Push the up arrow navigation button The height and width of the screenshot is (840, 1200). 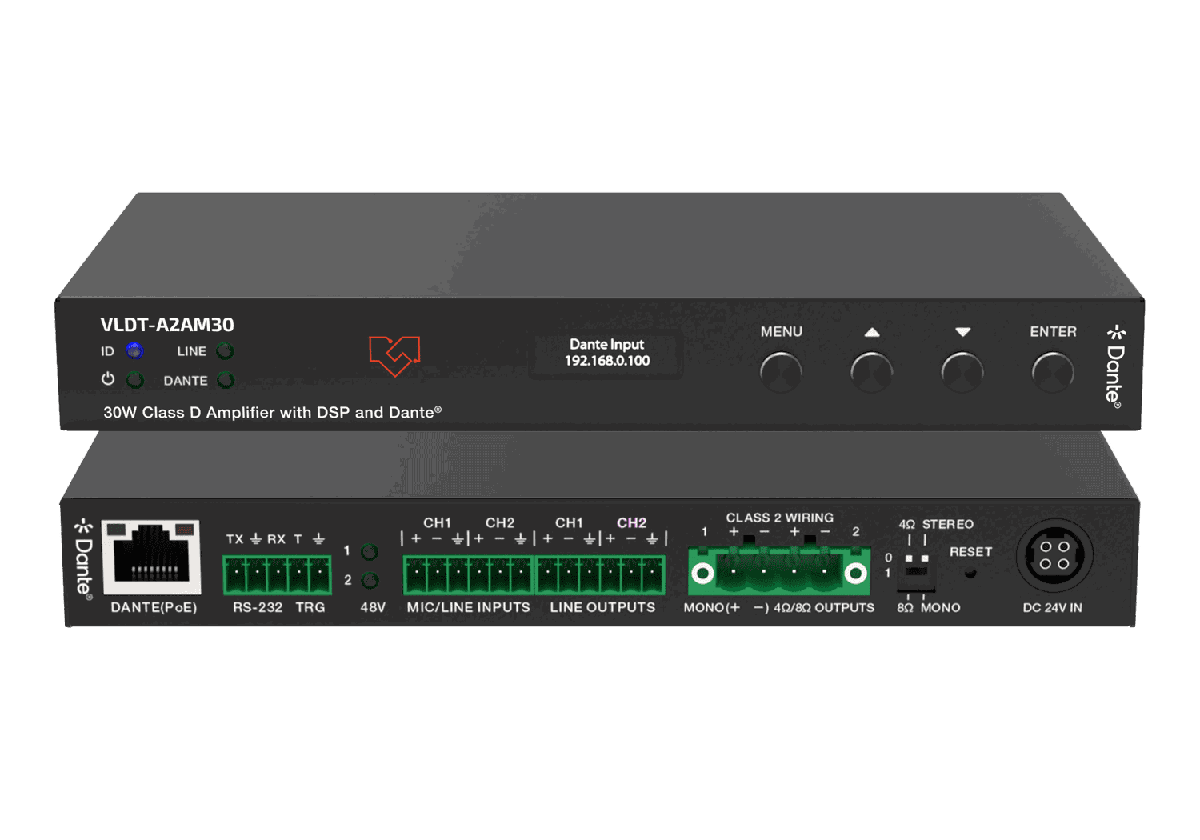click(871, 371)
